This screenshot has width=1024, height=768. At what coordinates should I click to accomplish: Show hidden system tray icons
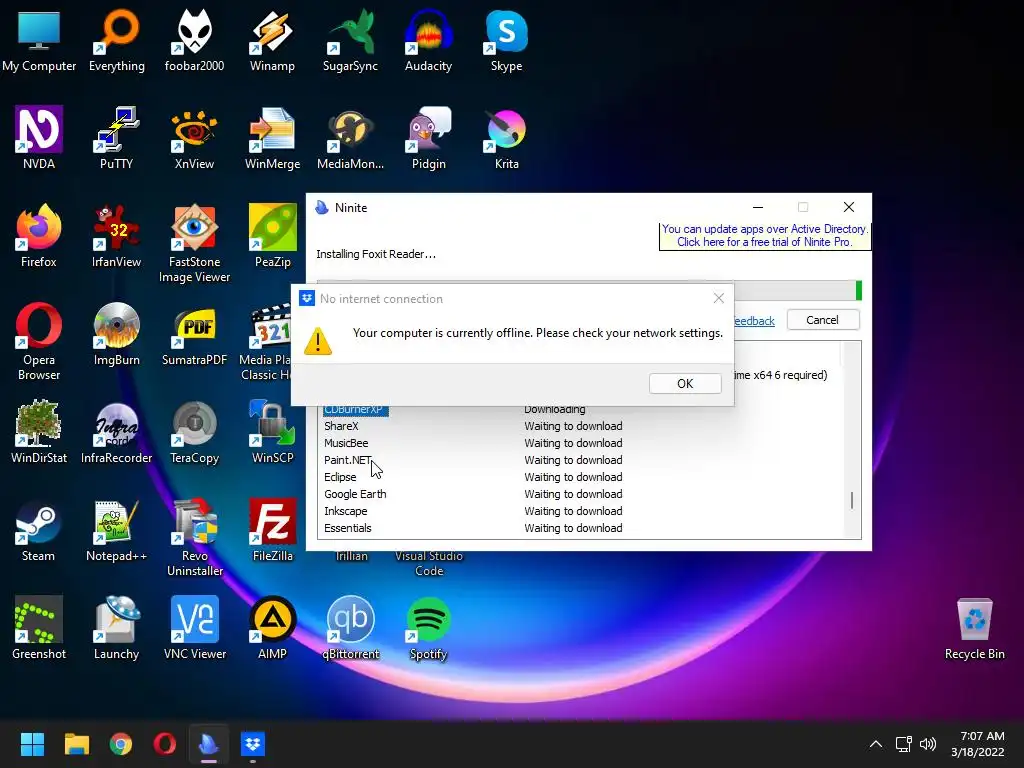(x=876, y=744)
